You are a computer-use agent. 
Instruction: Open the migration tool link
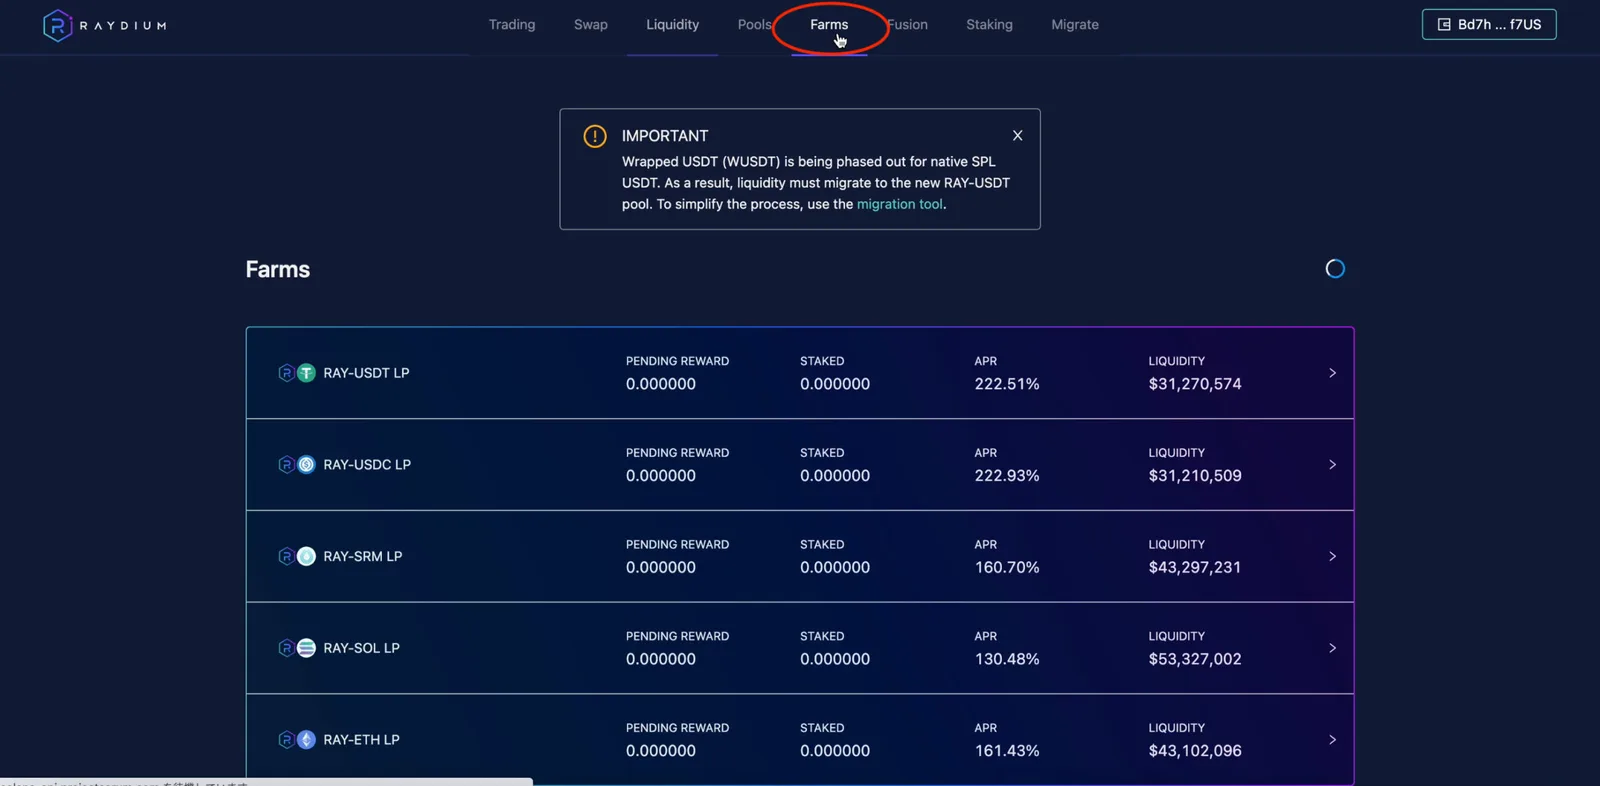coord(900,204)
